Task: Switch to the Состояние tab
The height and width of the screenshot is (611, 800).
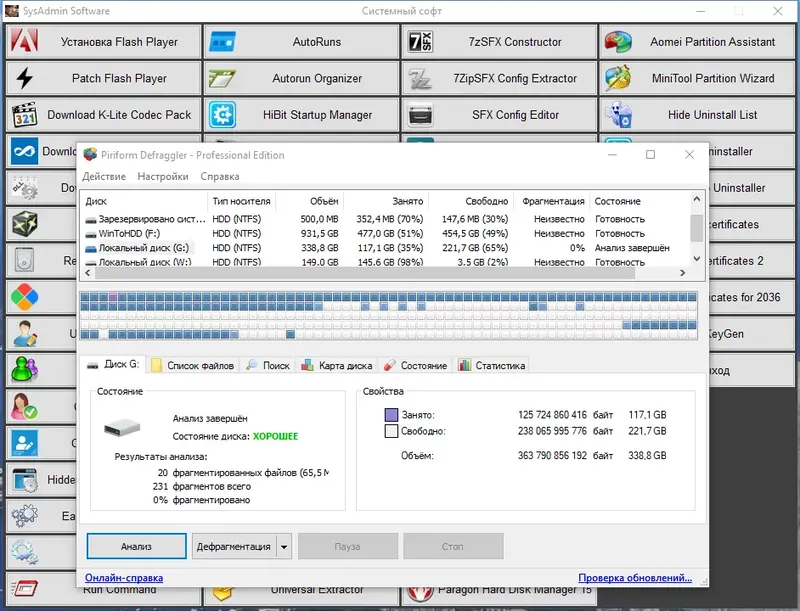Action: (415, 365)
